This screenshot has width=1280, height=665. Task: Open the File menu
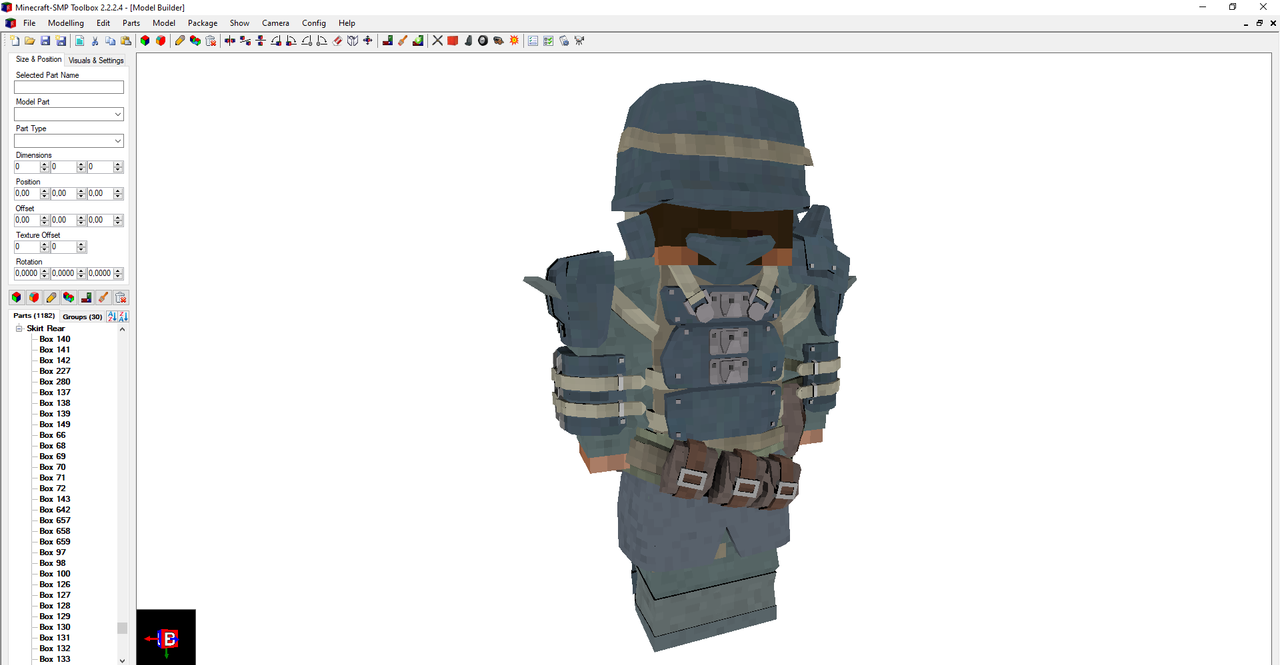[x=29, y=23]
